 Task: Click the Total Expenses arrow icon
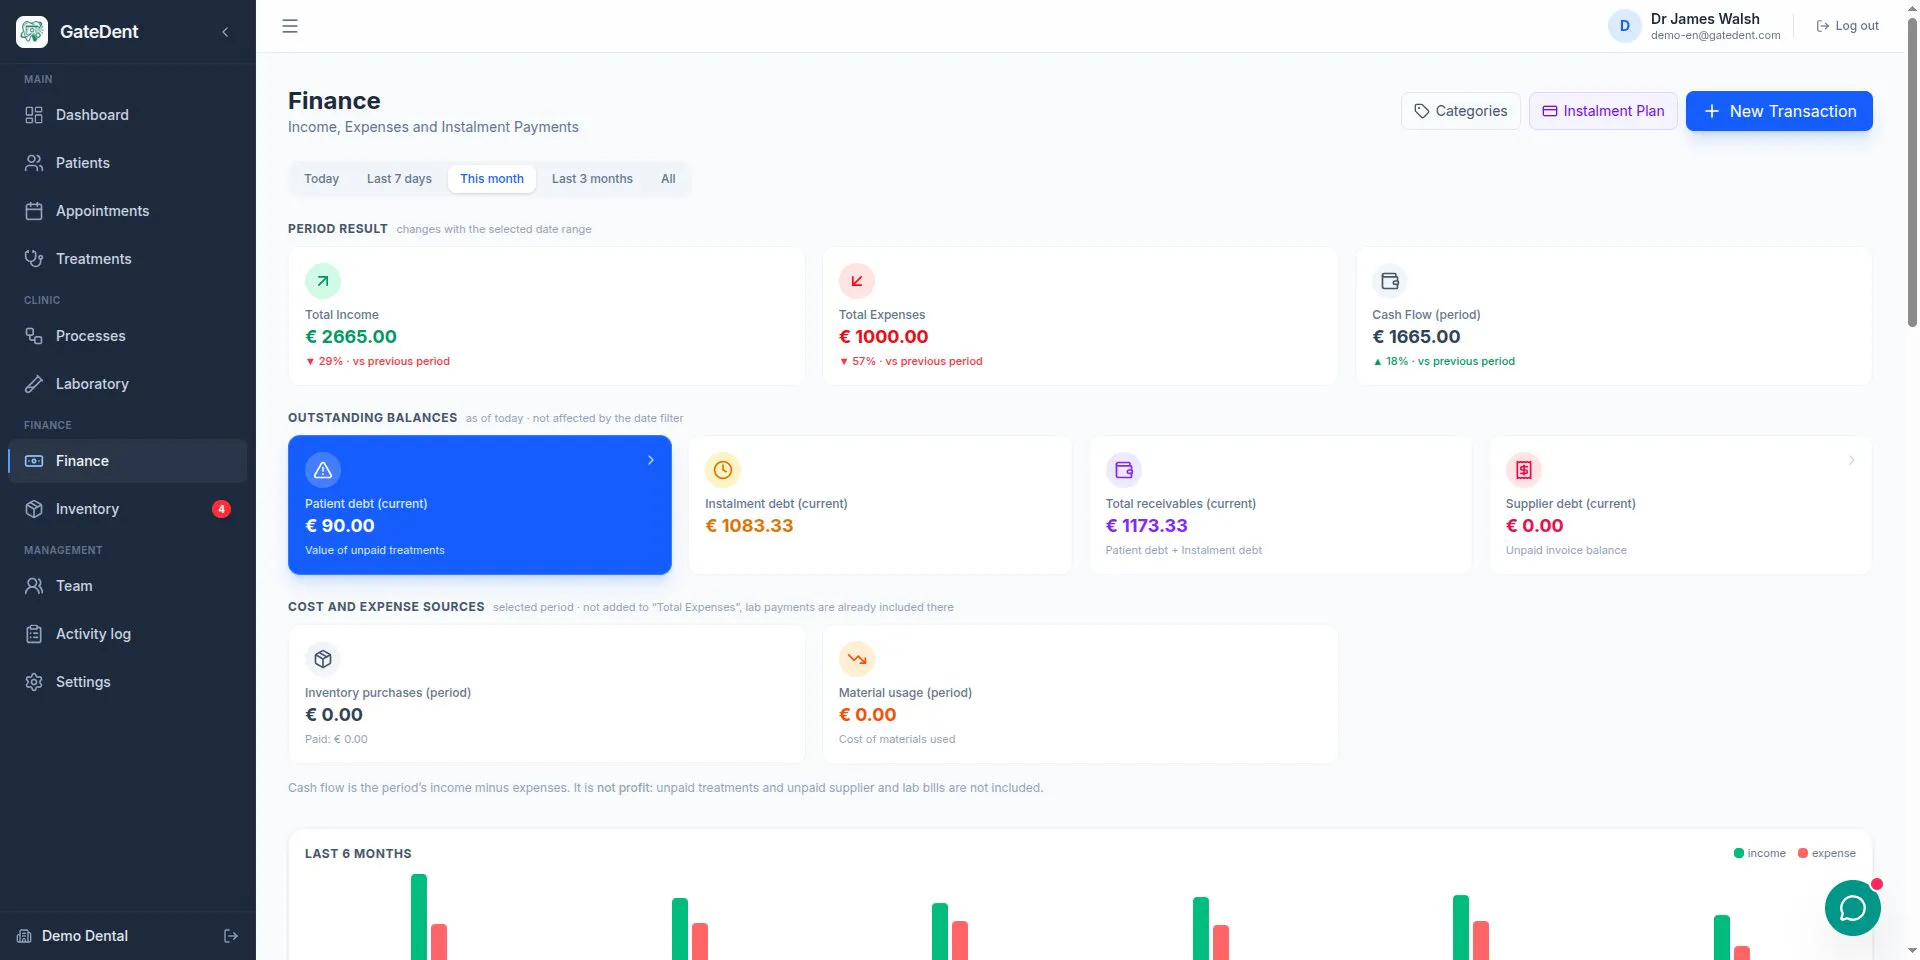tap(857, 281)
